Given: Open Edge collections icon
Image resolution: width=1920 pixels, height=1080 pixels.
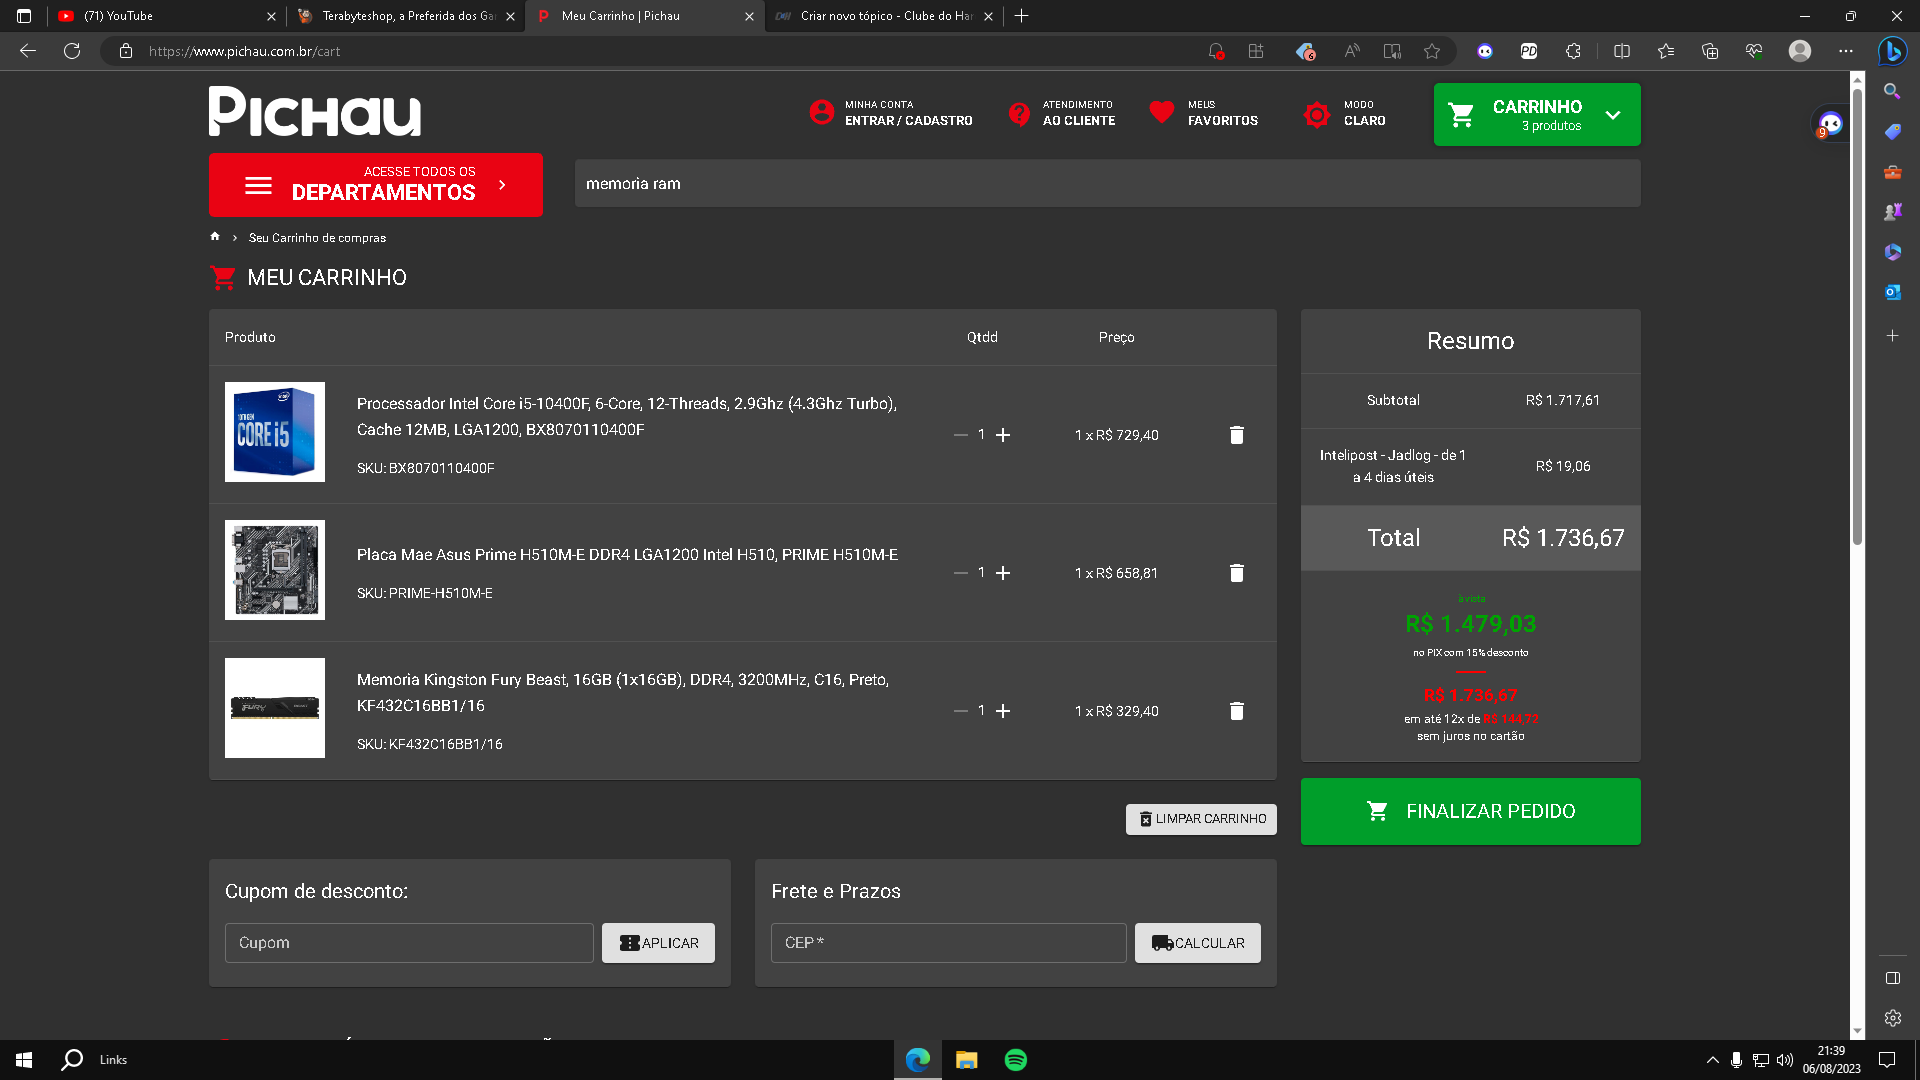Looking at the screenshot, I should click(1710, 51).
